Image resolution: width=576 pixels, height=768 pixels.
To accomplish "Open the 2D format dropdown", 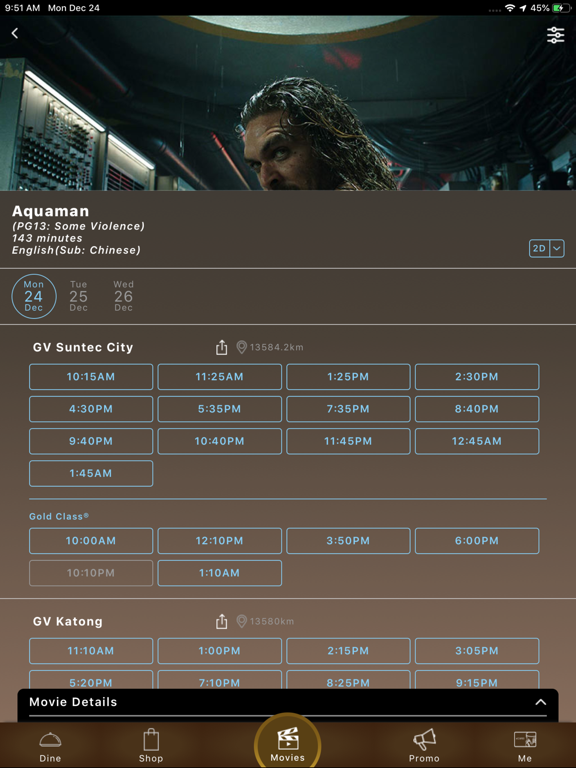I will click(x=547, y=248).
